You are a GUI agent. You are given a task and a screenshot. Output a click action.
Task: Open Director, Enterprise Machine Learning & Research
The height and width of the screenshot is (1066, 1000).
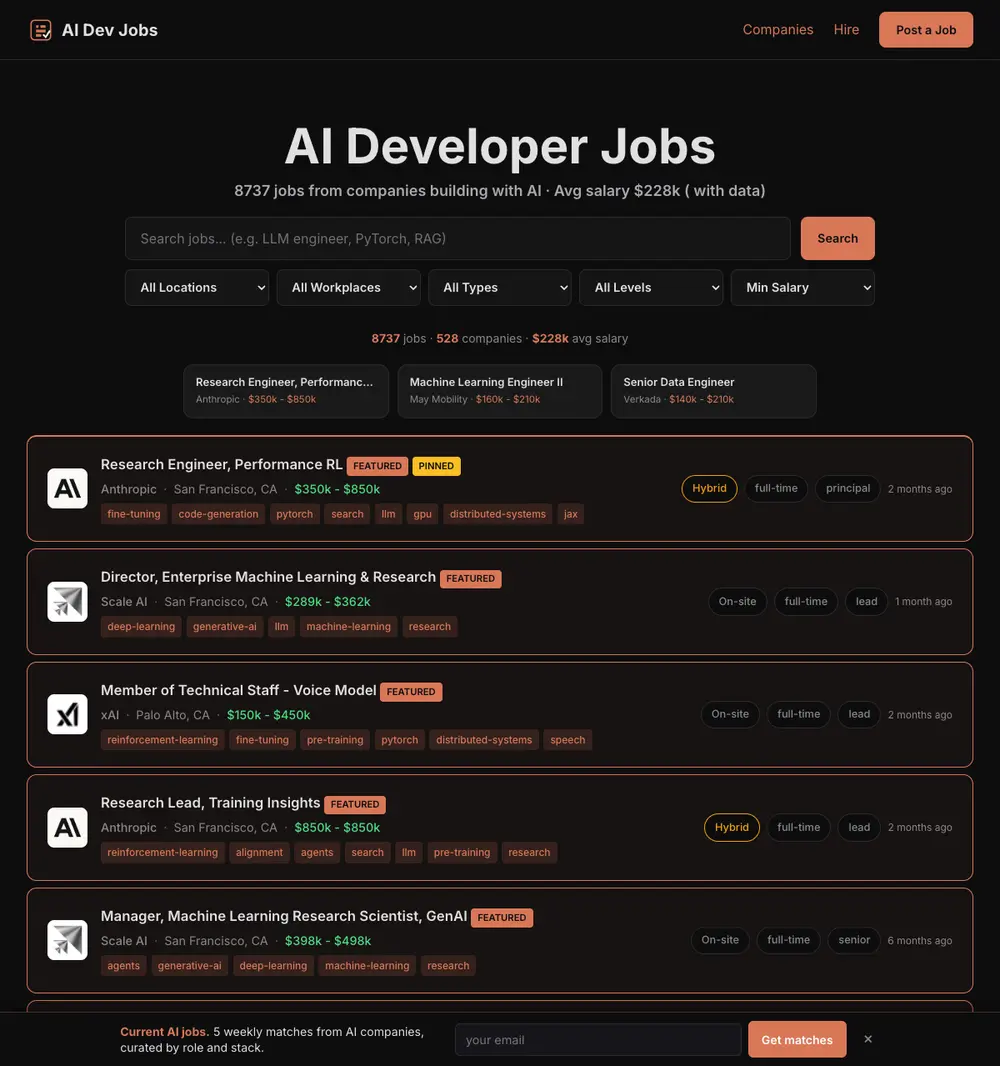pos(268,577)
